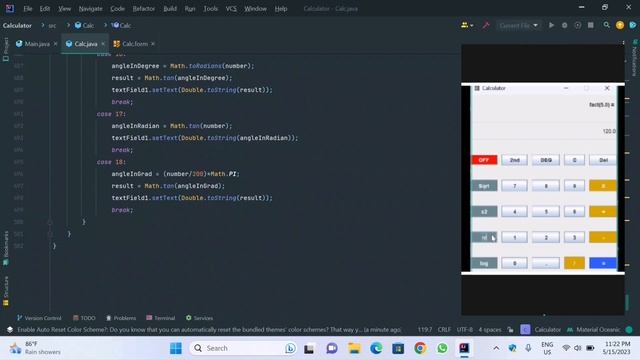640x360 pixels.
Task: Open the VCS menu
Action: (231, 9)
